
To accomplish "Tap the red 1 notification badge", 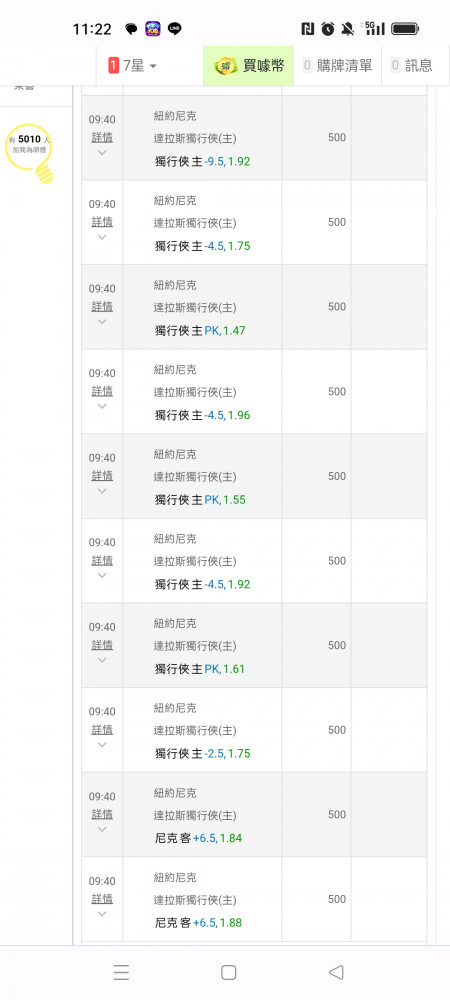I will click(113, 65).
